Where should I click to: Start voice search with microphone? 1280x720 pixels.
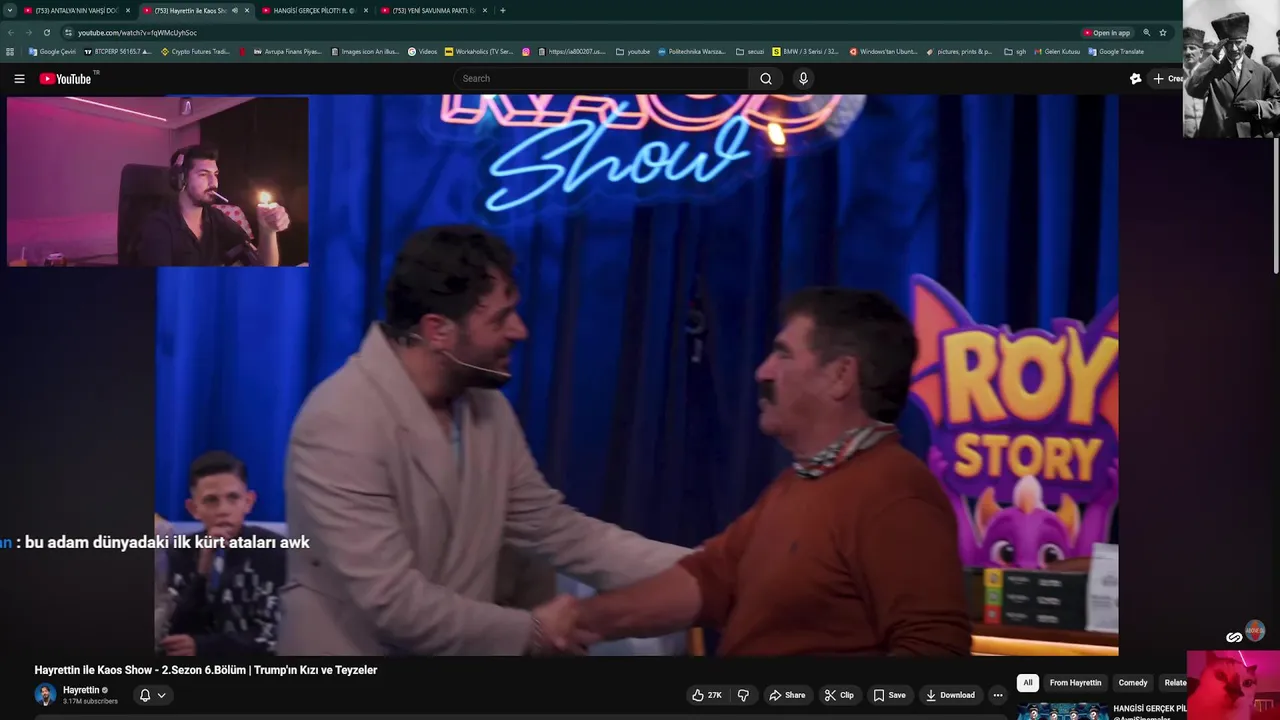pyautogui.click(x=803, y=79)
